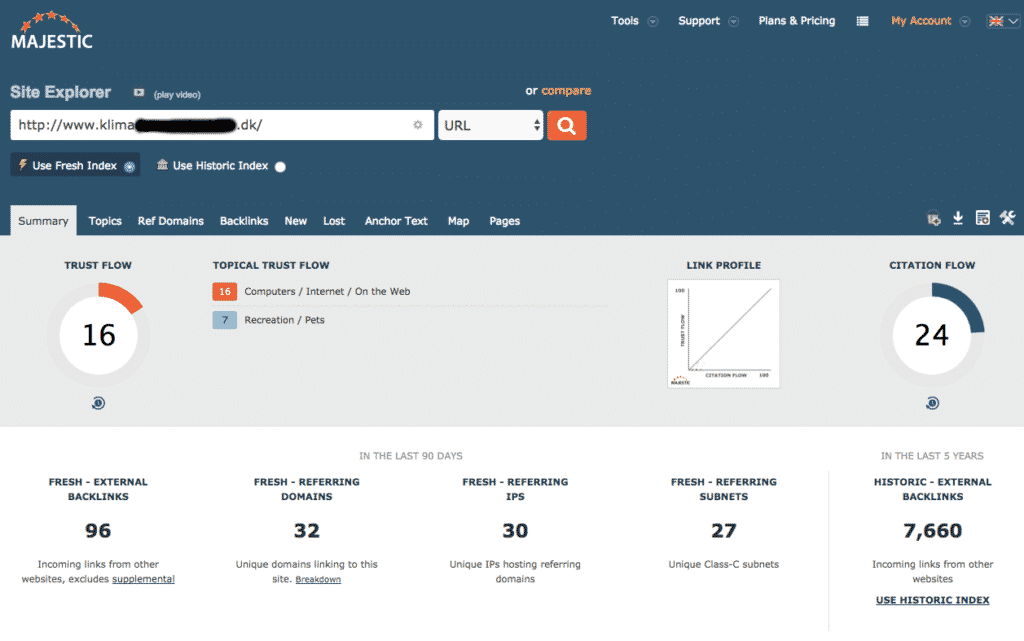The width and height of the screenshot is (1024, 641).
Task: Click the bucket icon in the tab bar
Action: point(934,219)
